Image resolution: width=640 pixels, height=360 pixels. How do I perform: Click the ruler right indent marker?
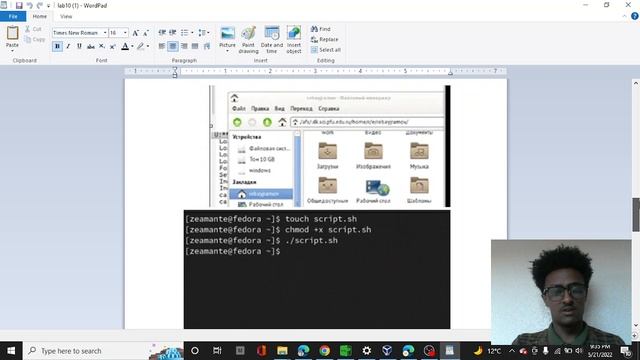(451, 73)
